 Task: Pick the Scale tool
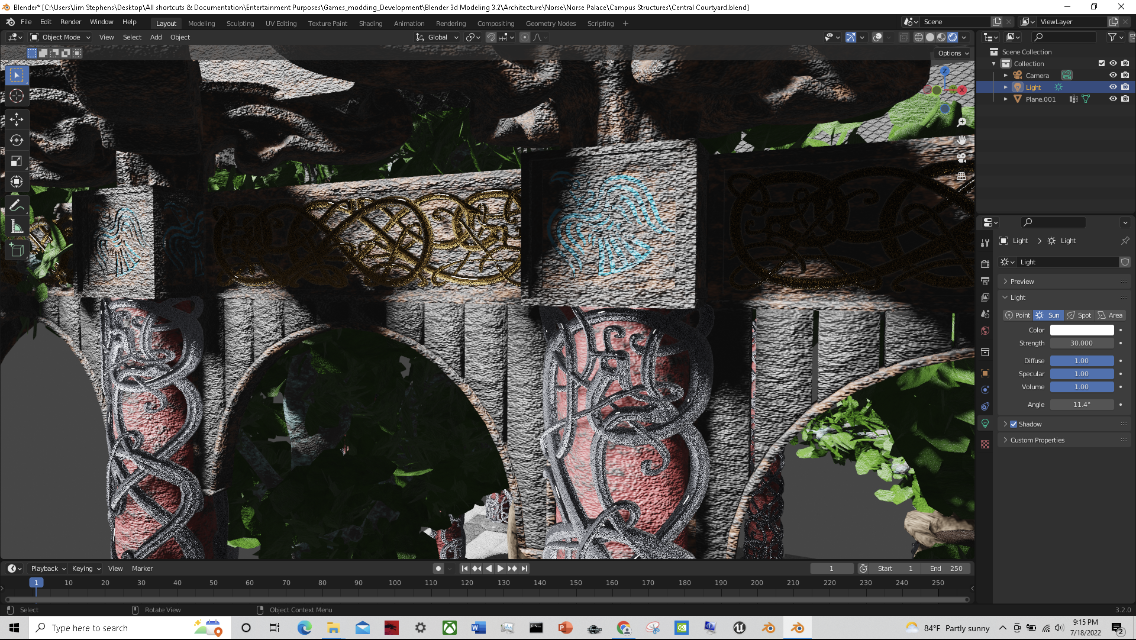(17, 161)
